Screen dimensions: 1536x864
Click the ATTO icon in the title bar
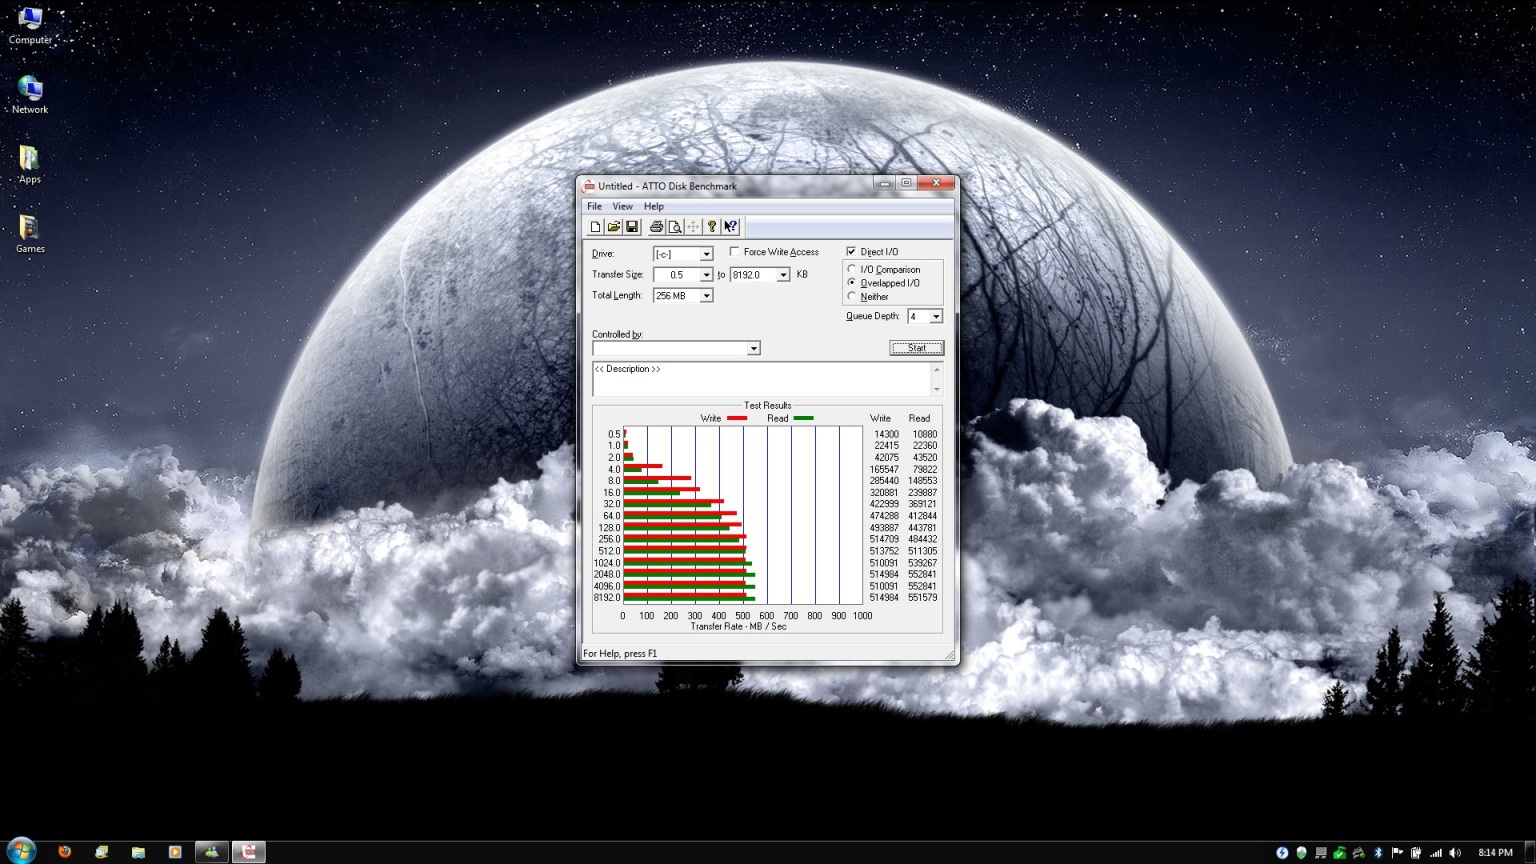click(x=589, y=186)
